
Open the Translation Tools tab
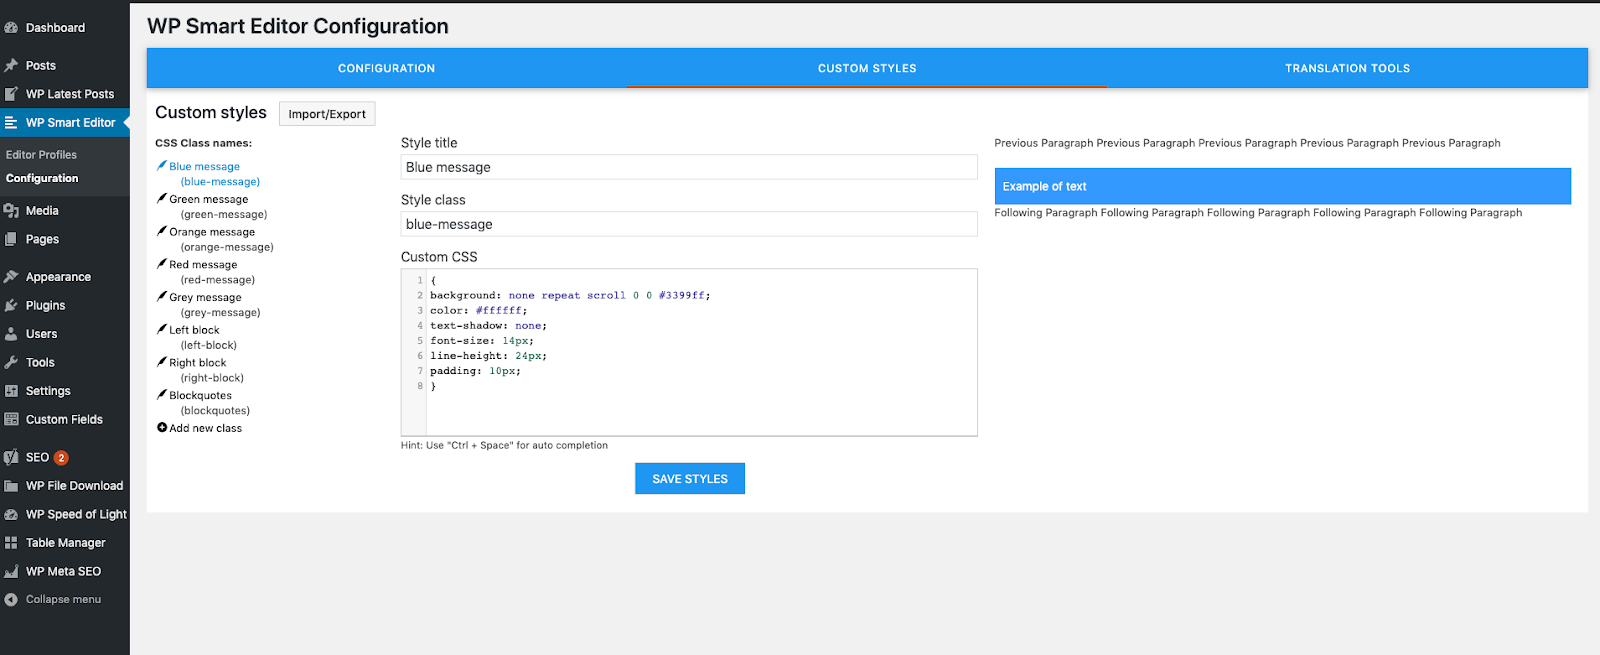click(x=1347, y=68)
